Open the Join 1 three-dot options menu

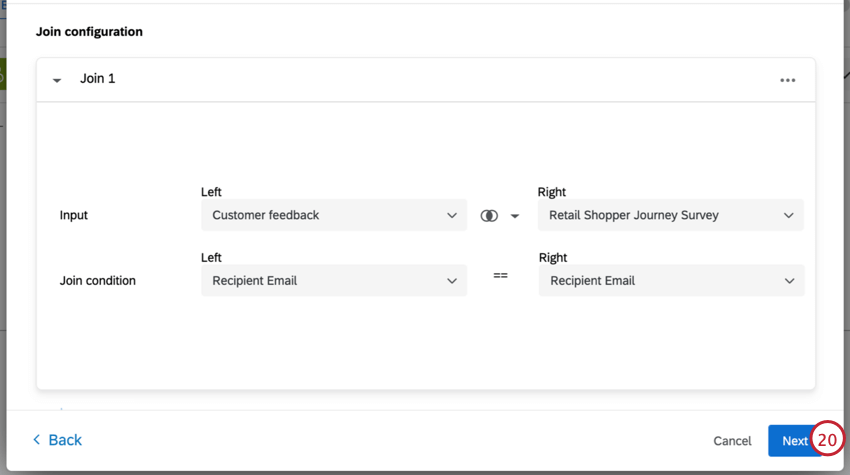[788, 80]
